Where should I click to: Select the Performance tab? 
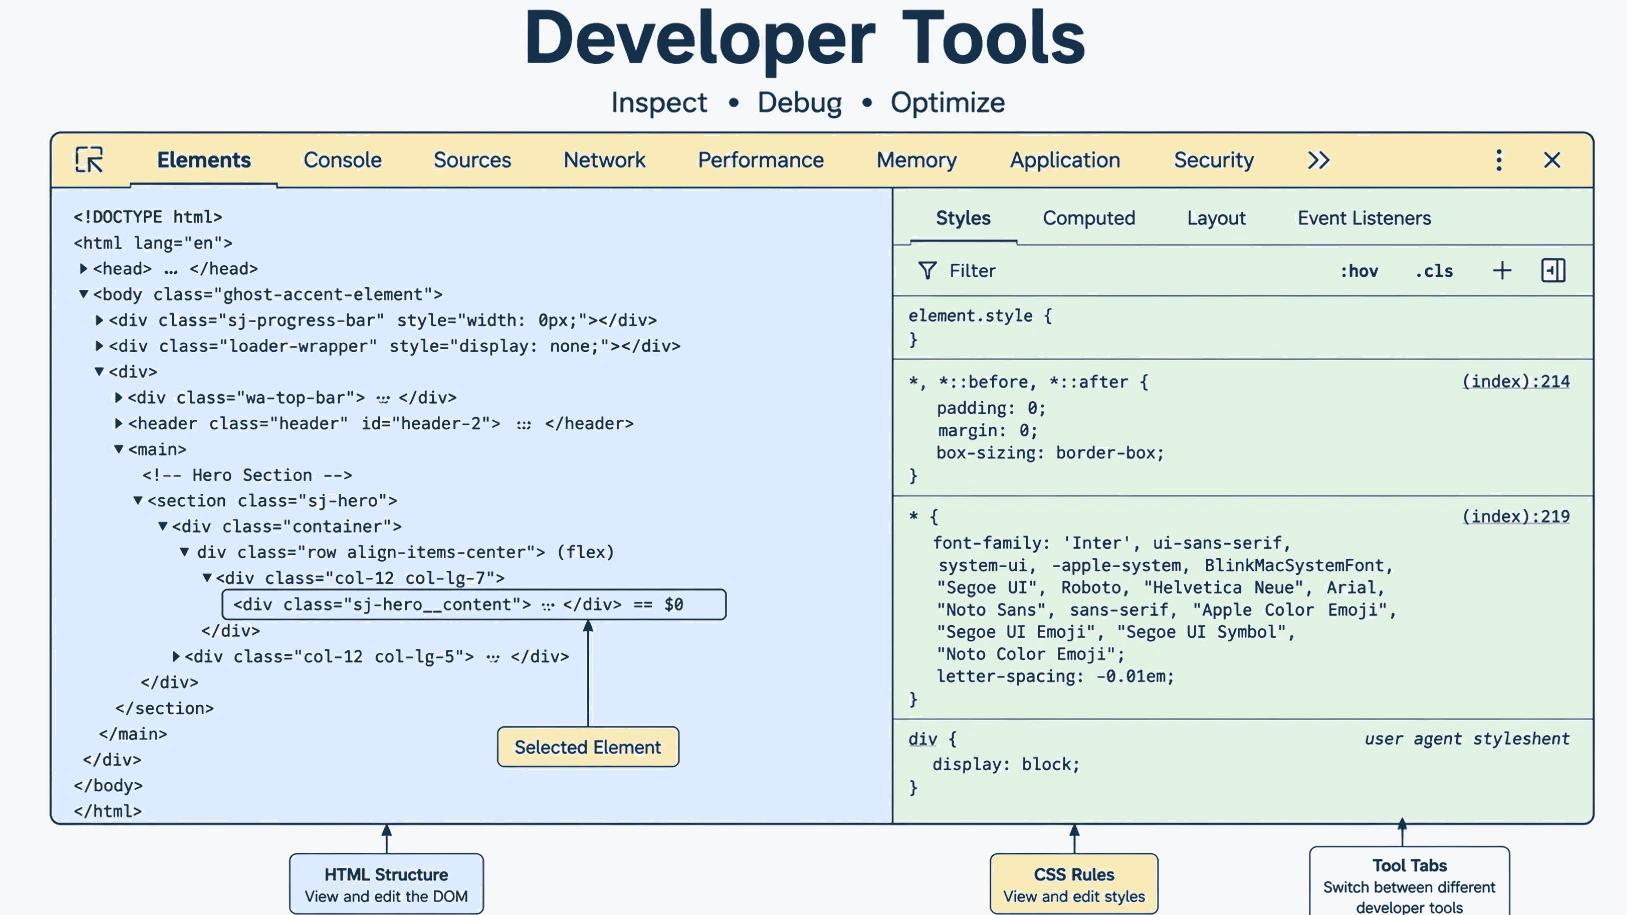click(x=760, y=160)
